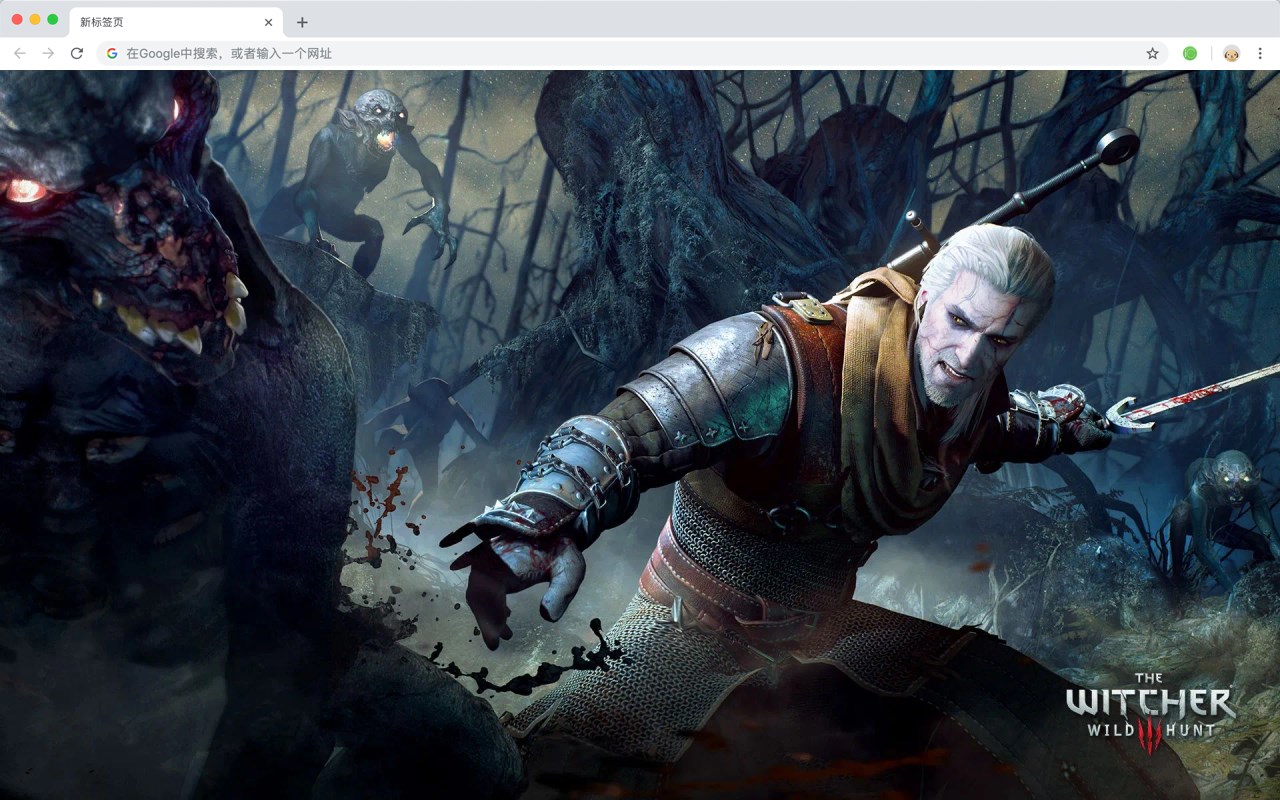Screen dimensions: 1280x800
Task: Open a new tab with plus button
Action: click(302, 22)
